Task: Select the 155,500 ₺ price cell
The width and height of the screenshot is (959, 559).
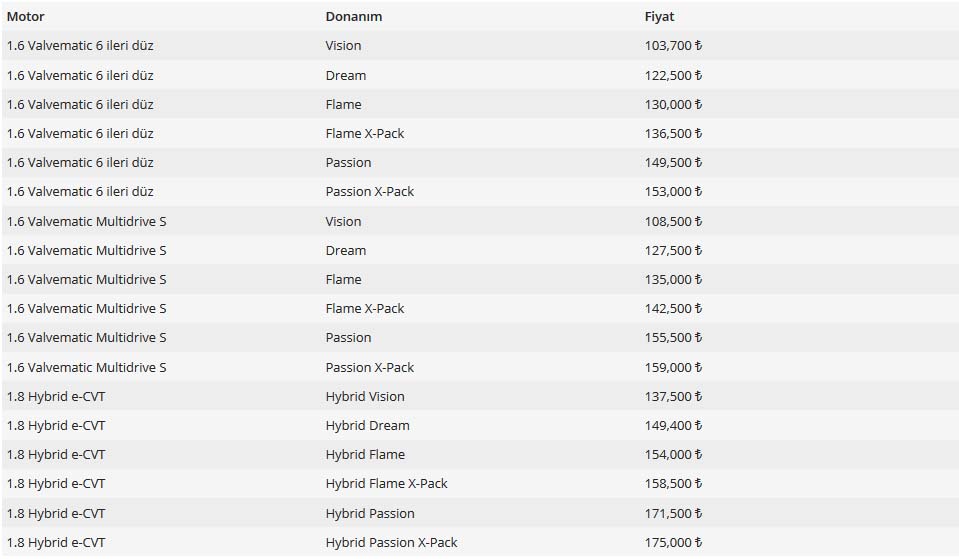Action: 673,337
